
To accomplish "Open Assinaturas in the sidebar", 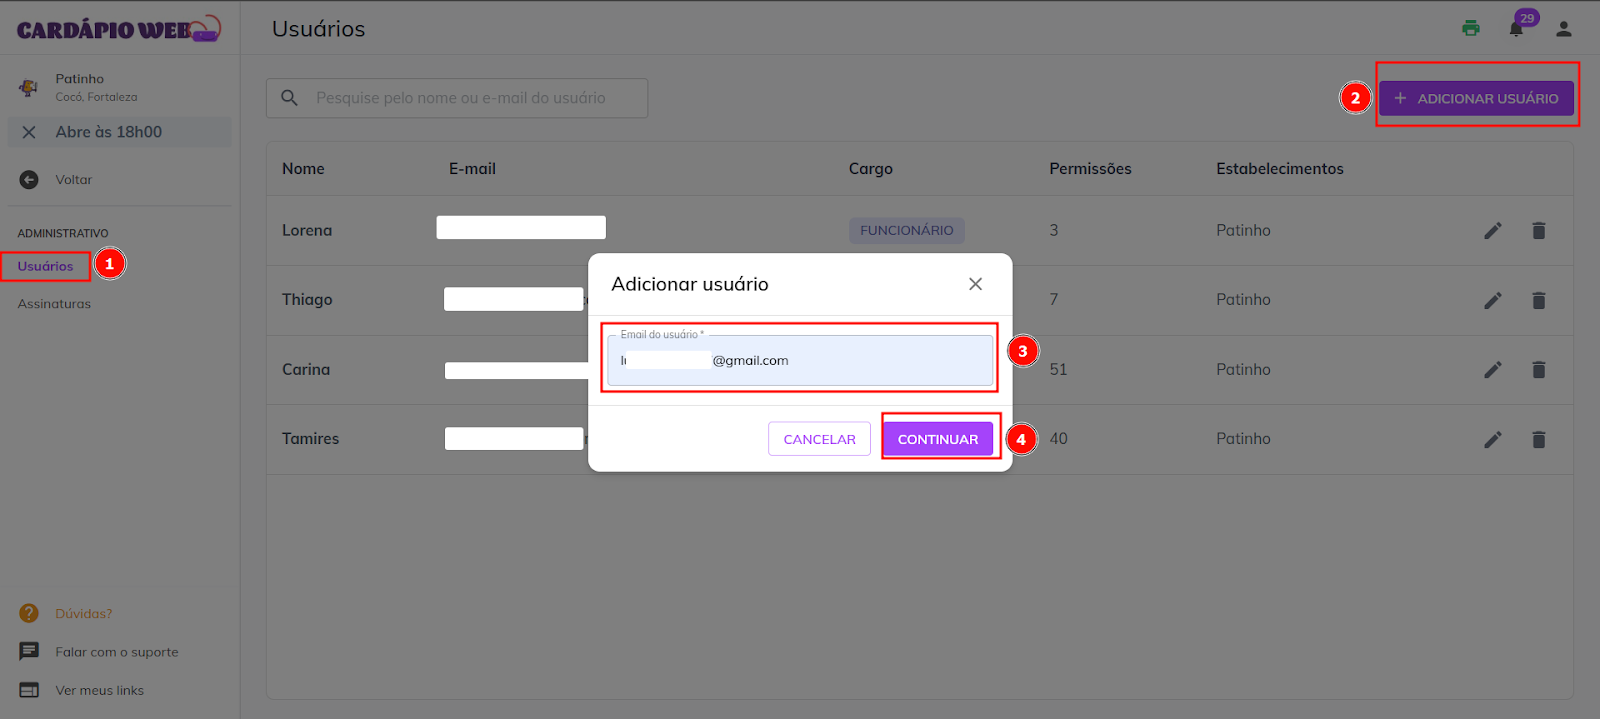I will tap(54, 304).
